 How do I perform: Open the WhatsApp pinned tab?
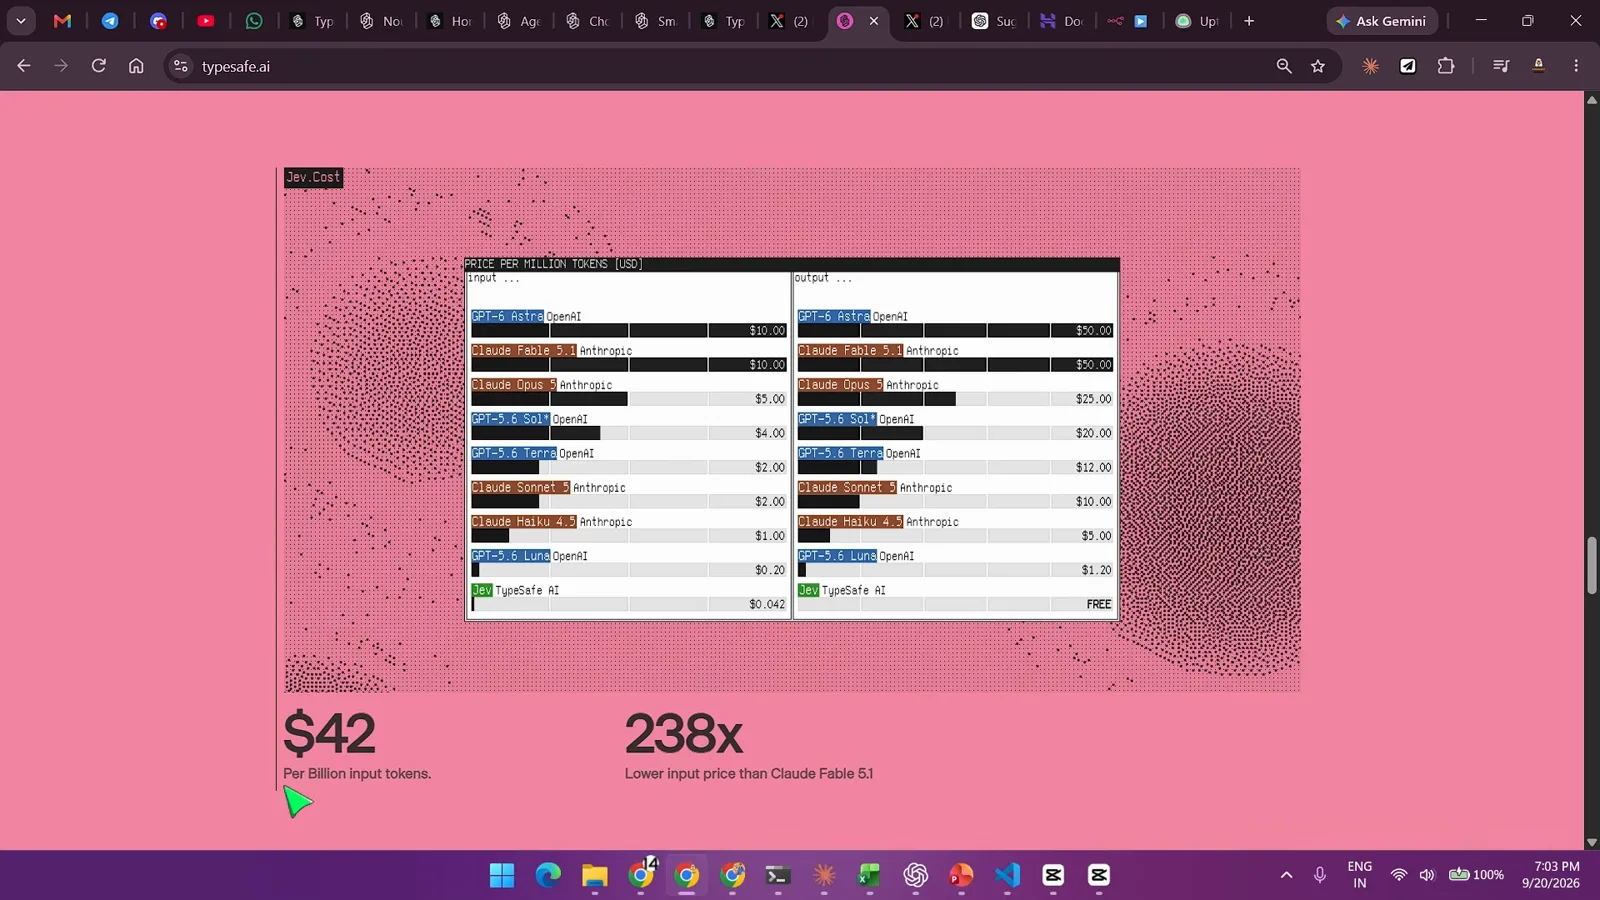click(254, 21)
